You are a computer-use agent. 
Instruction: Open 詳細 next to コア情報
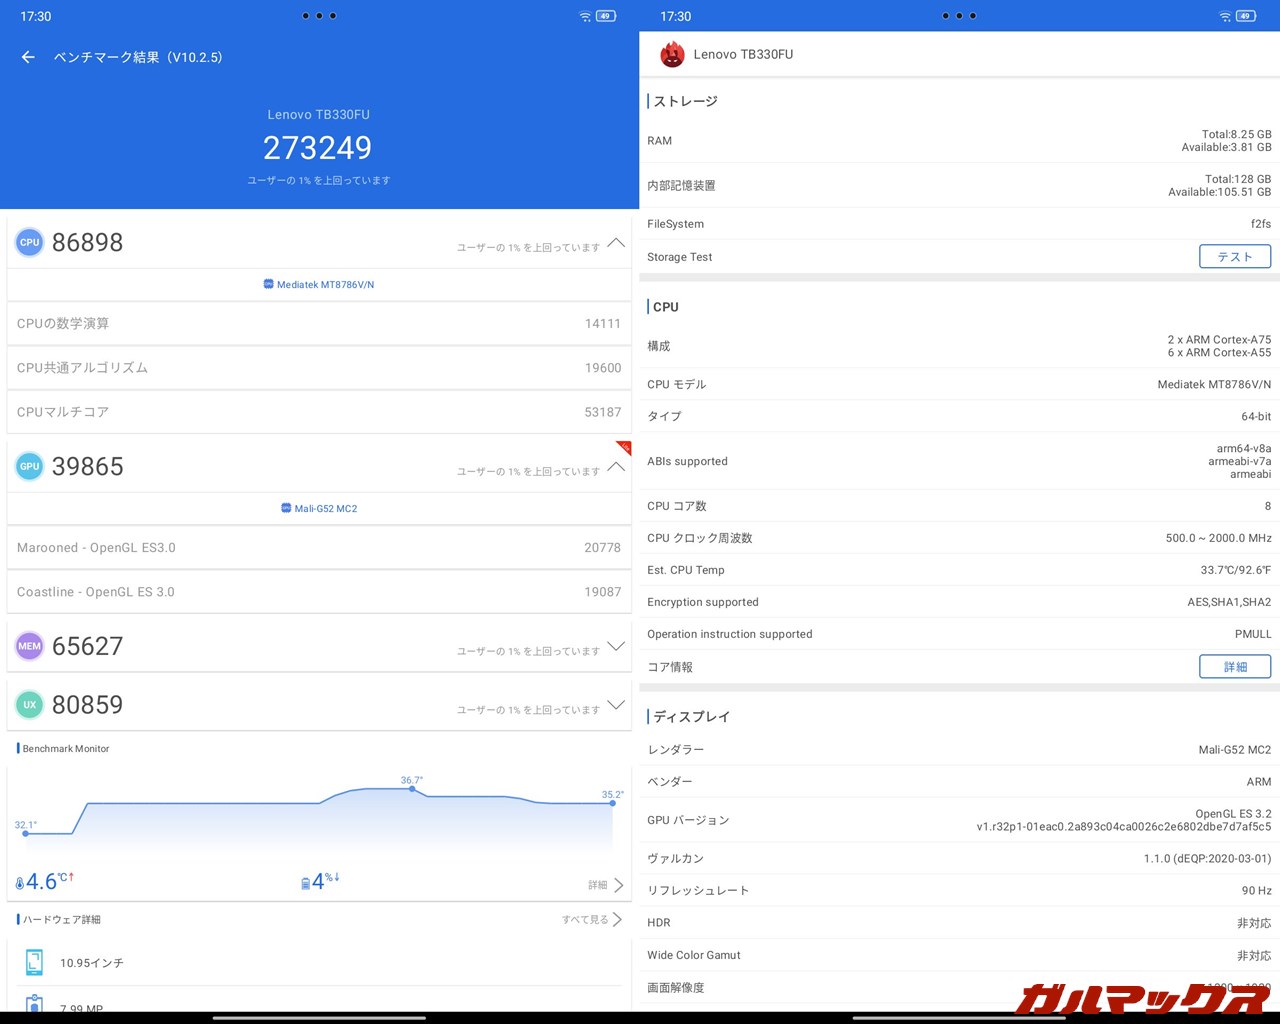pyautogui.click(x=1234, y=666)
